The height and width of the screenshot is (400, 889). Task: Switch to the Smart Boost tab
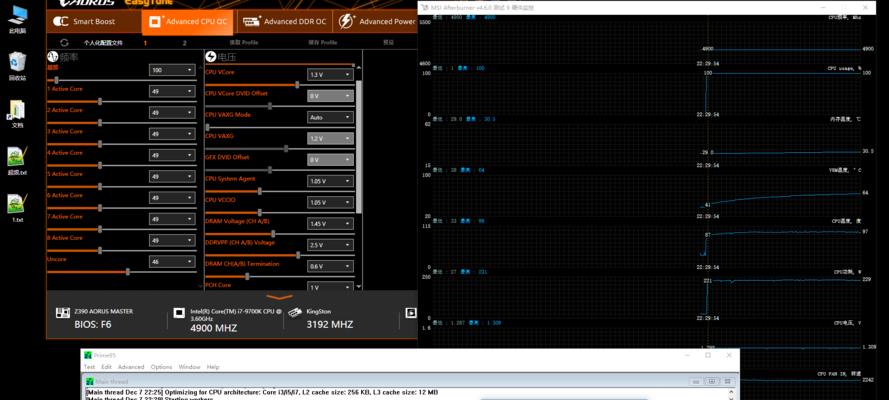(x=94, y=22)
